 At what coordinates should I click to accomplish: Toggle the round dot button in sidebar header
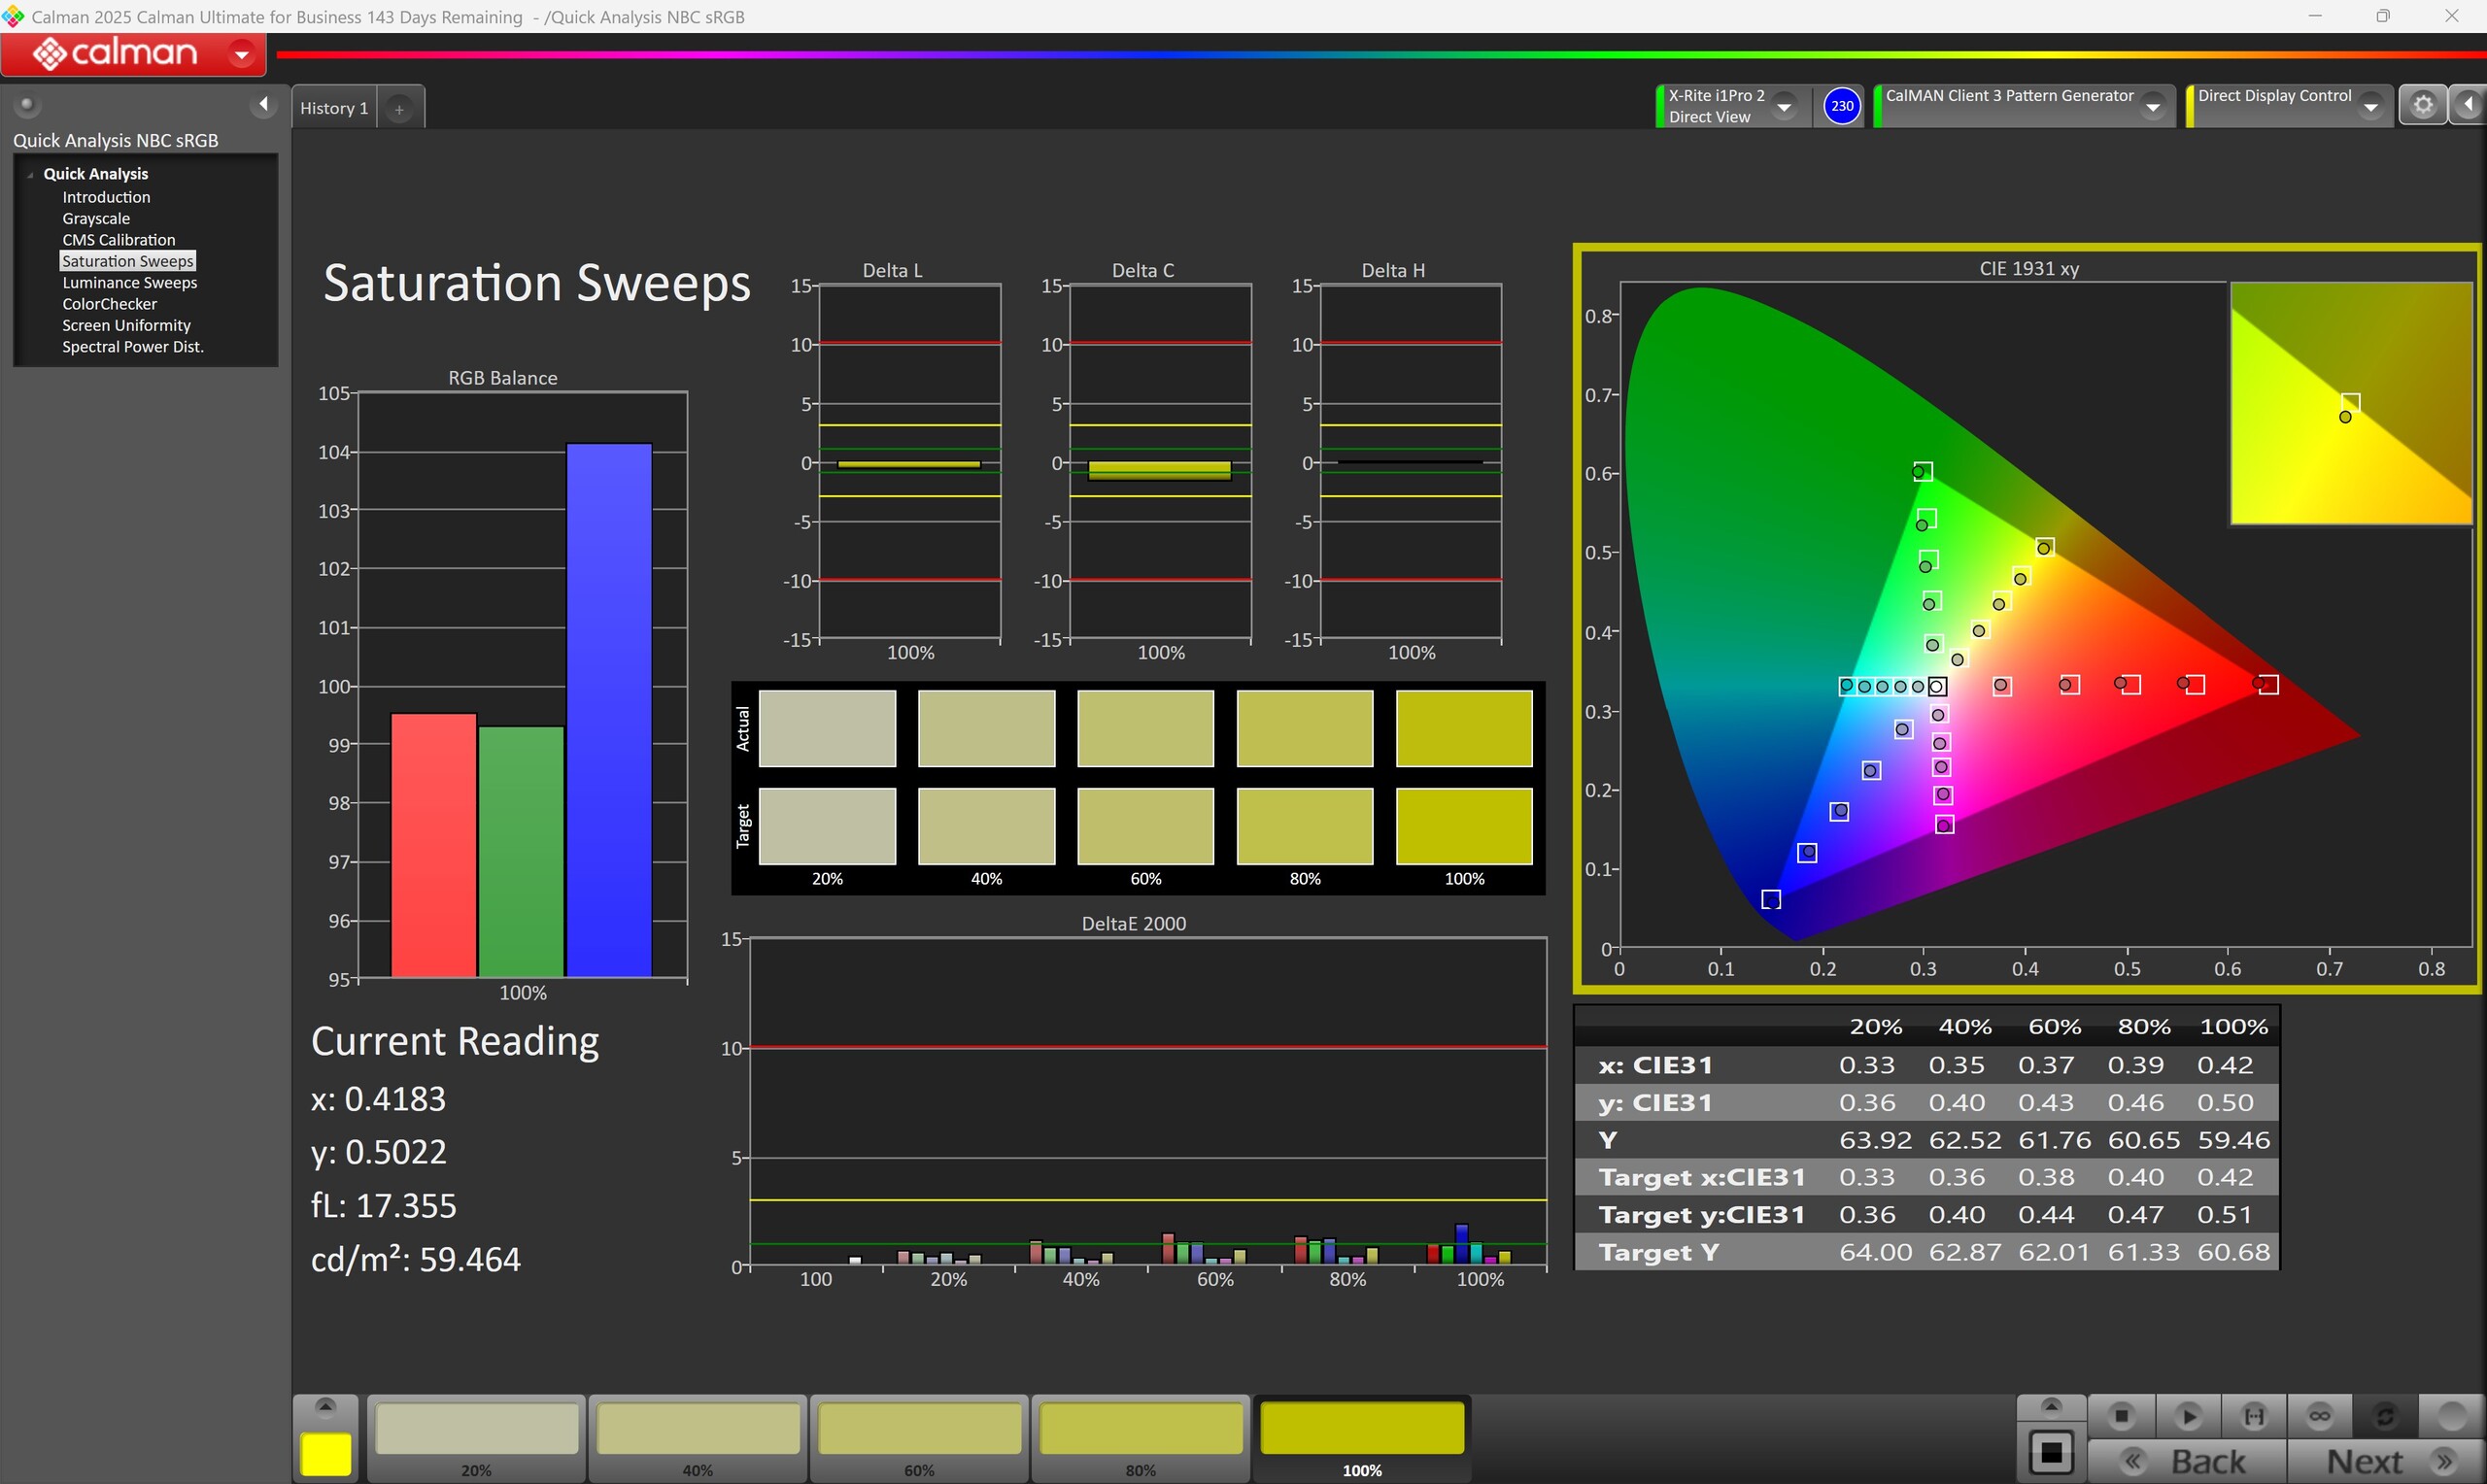[27, 104]
